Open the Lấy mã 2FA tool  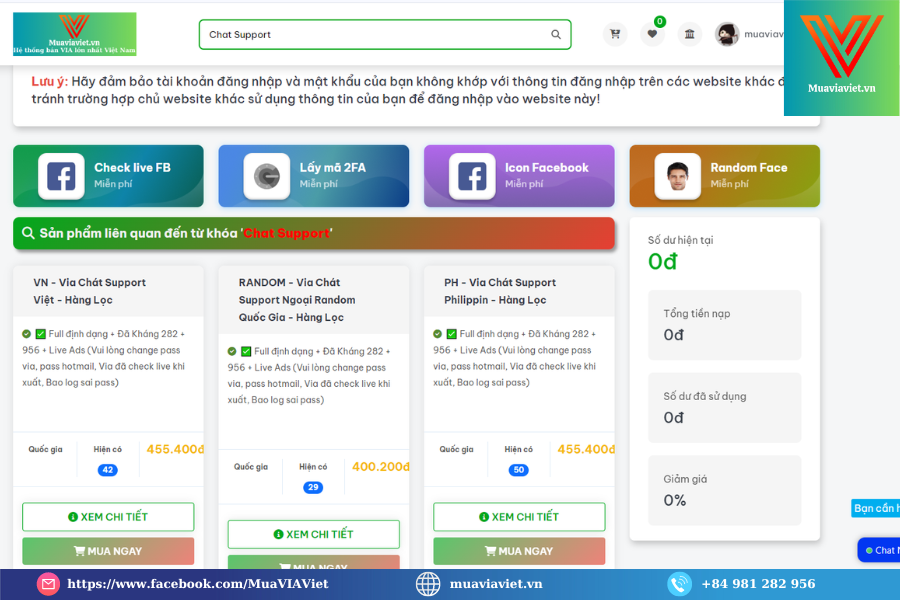314,176
